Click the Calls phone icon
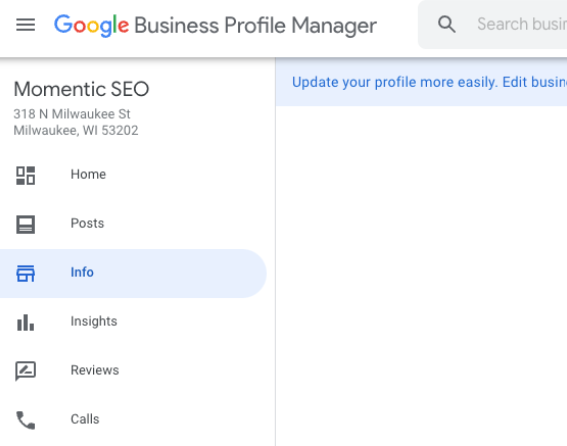This screenshot has height=446, width=567. tap(25, 420)
